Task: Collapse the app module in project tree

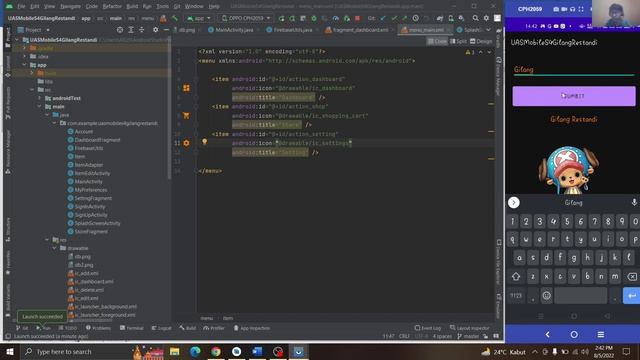Action: 25,65
